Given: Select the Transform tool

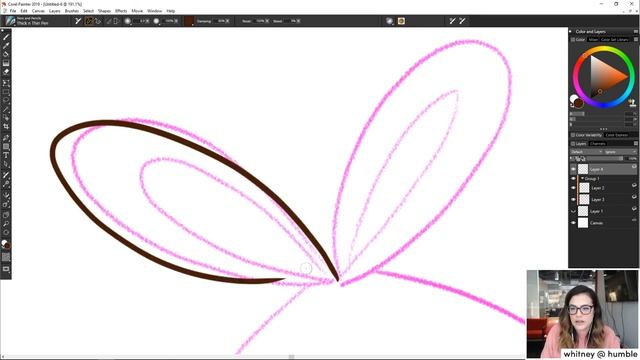Looking at the screenshot, I should click(x=6, y=83).
